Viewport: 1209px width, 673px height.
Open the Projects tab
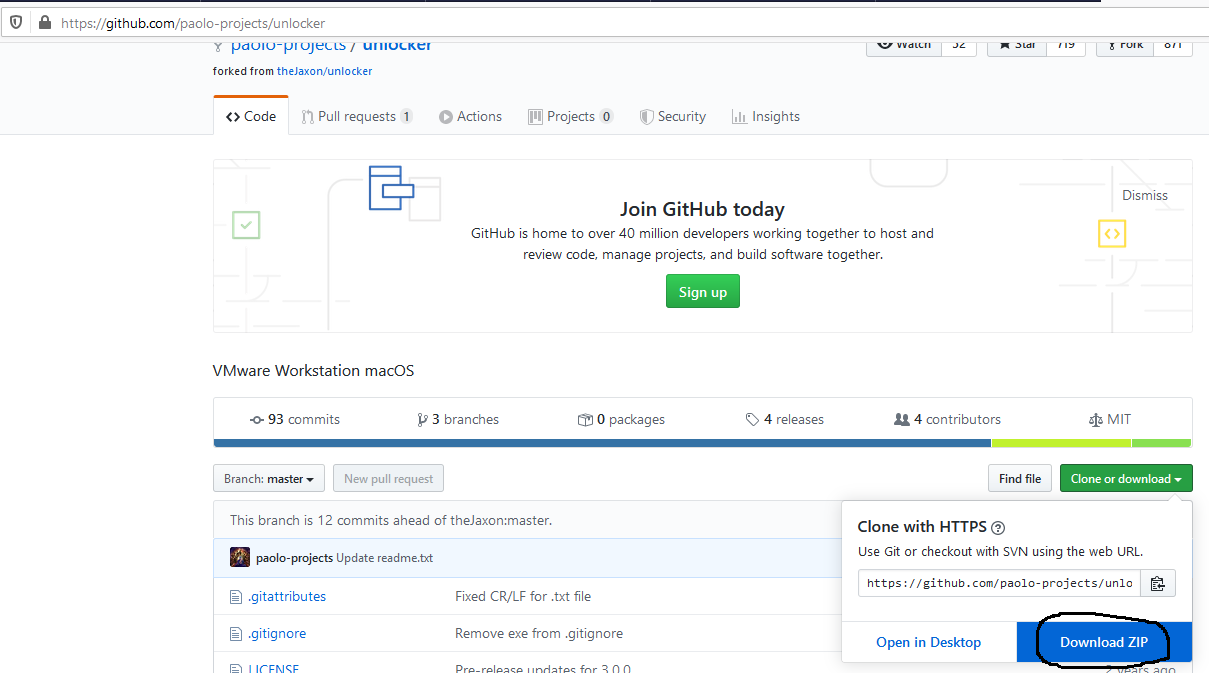[570, 116]
